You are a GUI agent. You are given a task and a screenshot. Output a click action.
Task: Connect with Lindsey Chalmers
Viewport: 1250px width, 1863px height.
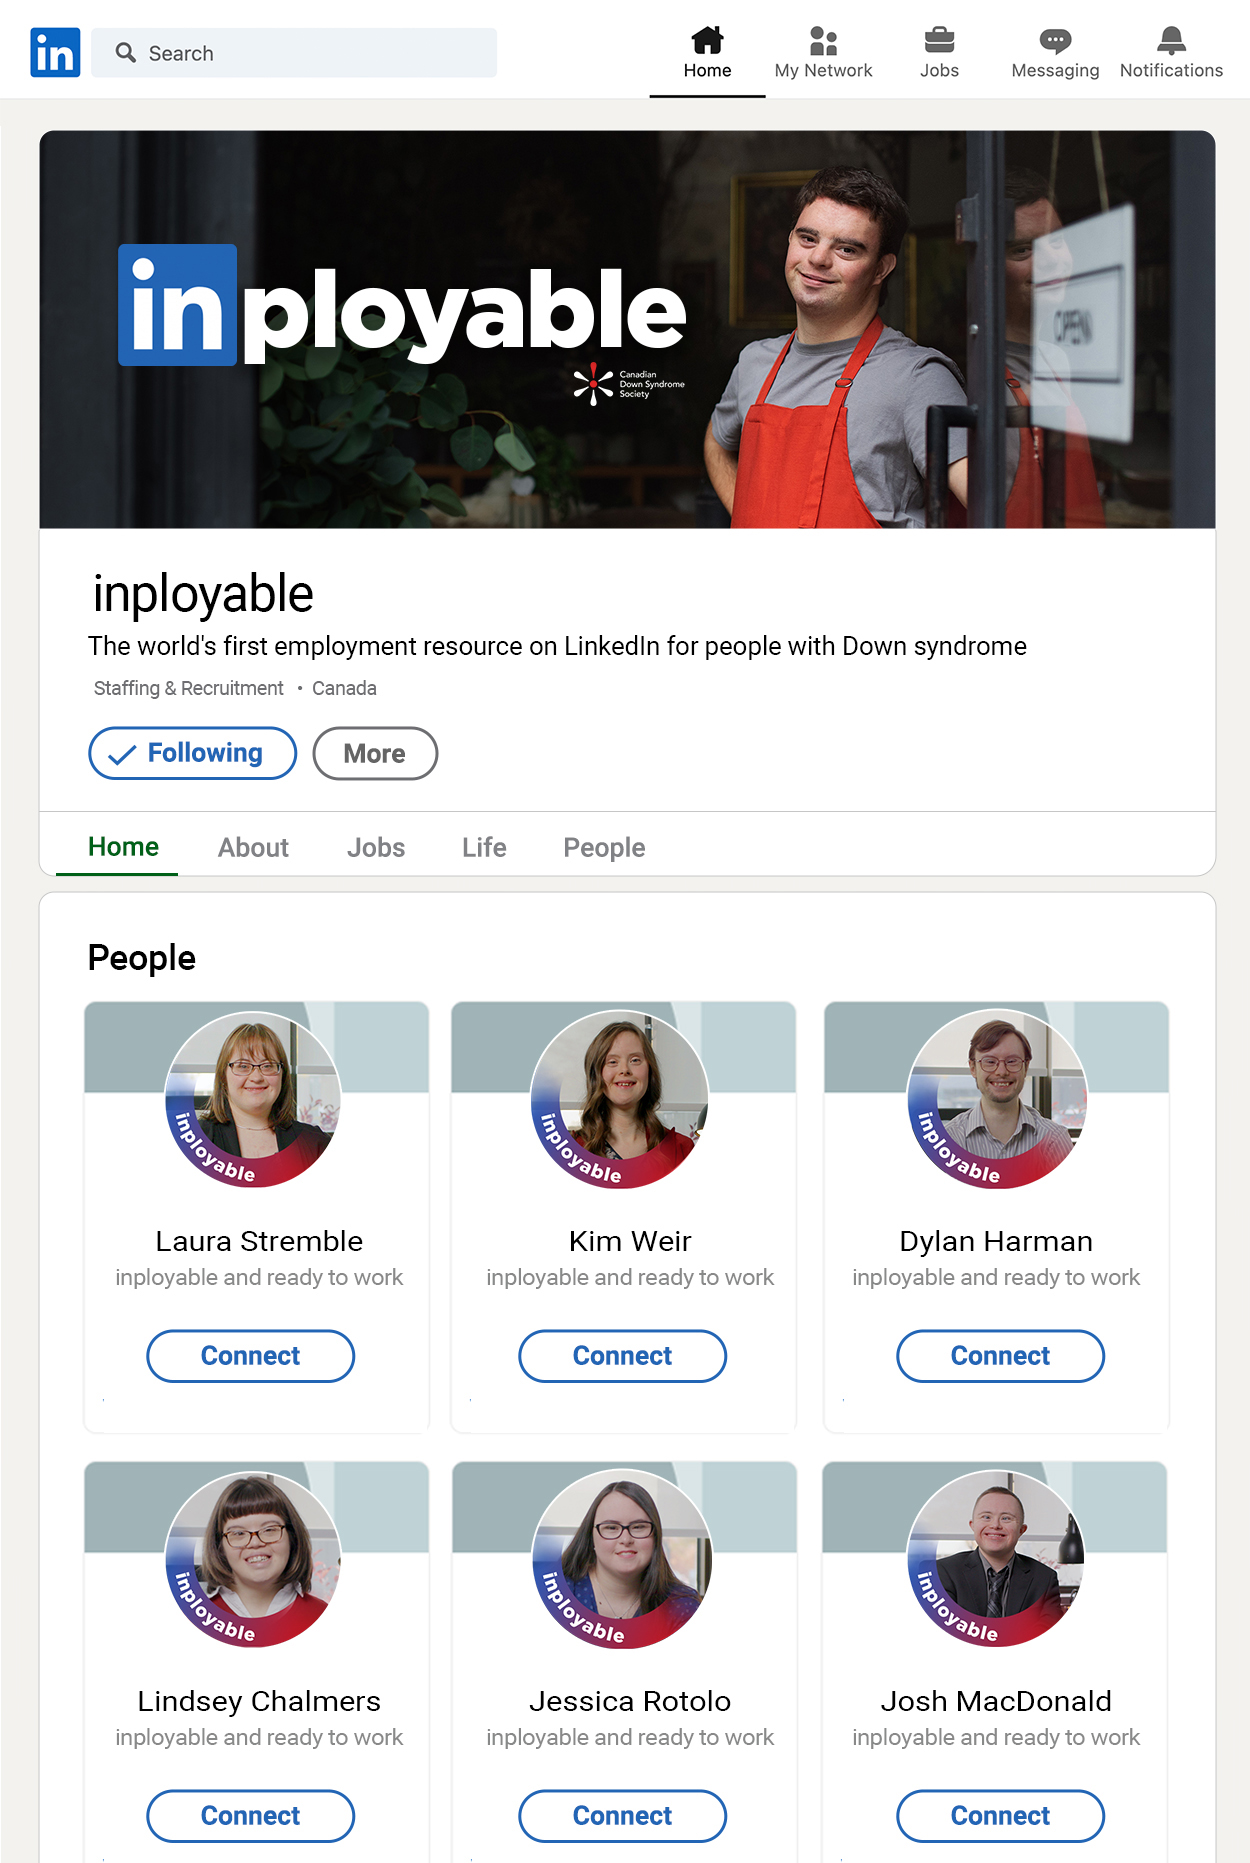coord(251,1816)
